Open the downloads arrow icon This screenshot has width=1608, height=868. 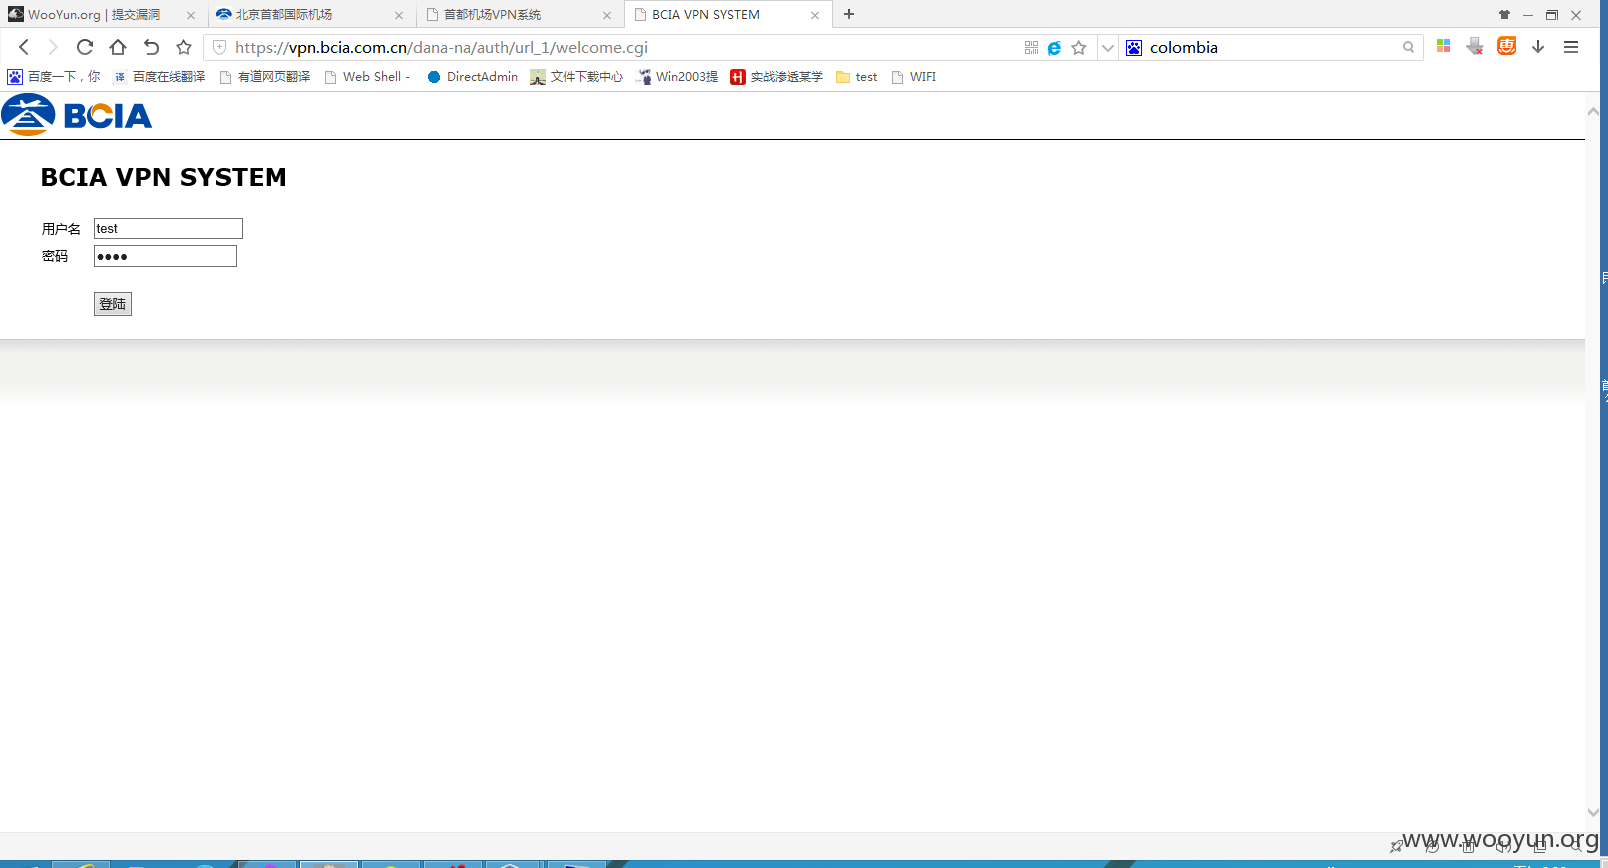[1538, 47]
